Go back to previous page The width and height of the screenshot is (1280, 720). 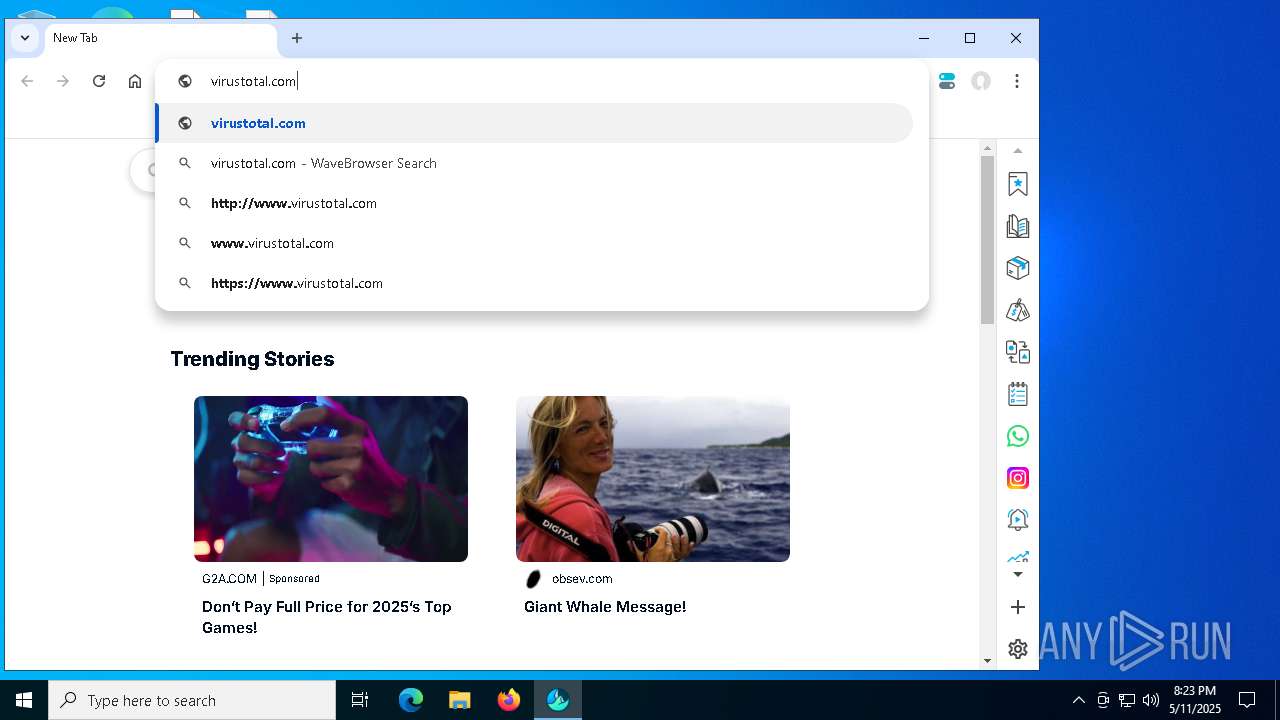pos(27,81)
